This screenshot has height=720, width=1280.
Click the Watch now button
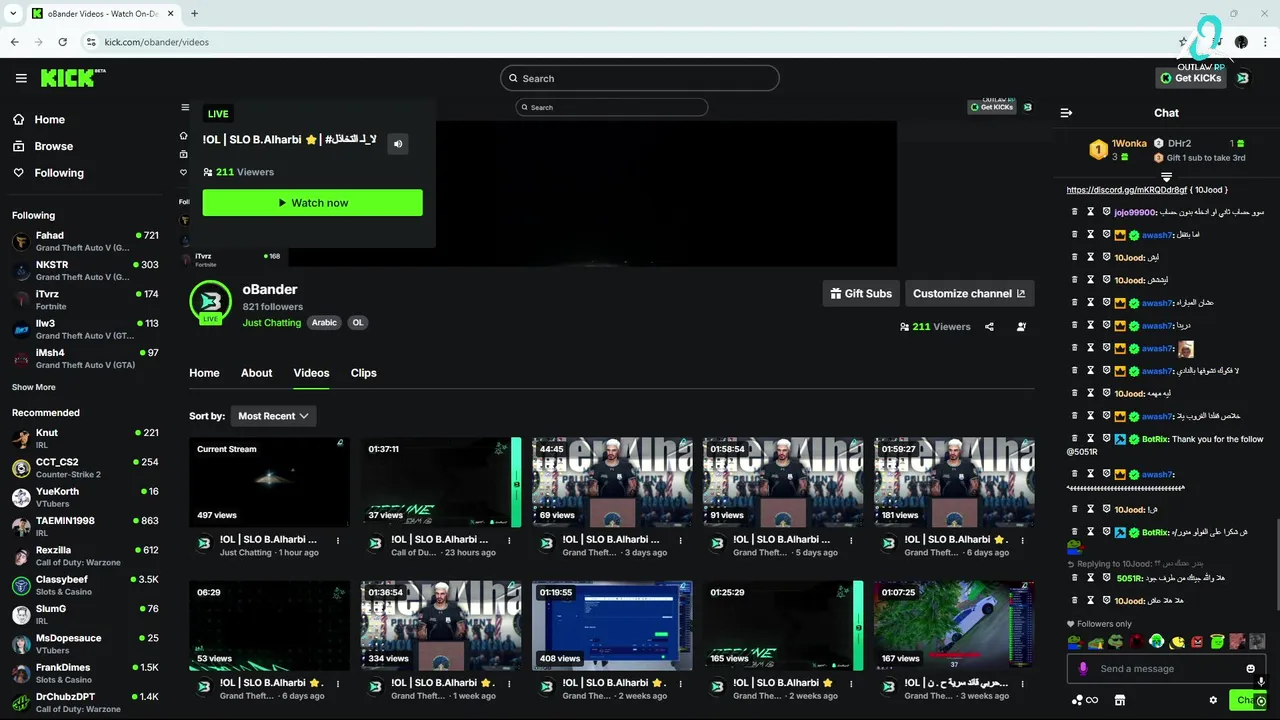(x=312, y=203)
